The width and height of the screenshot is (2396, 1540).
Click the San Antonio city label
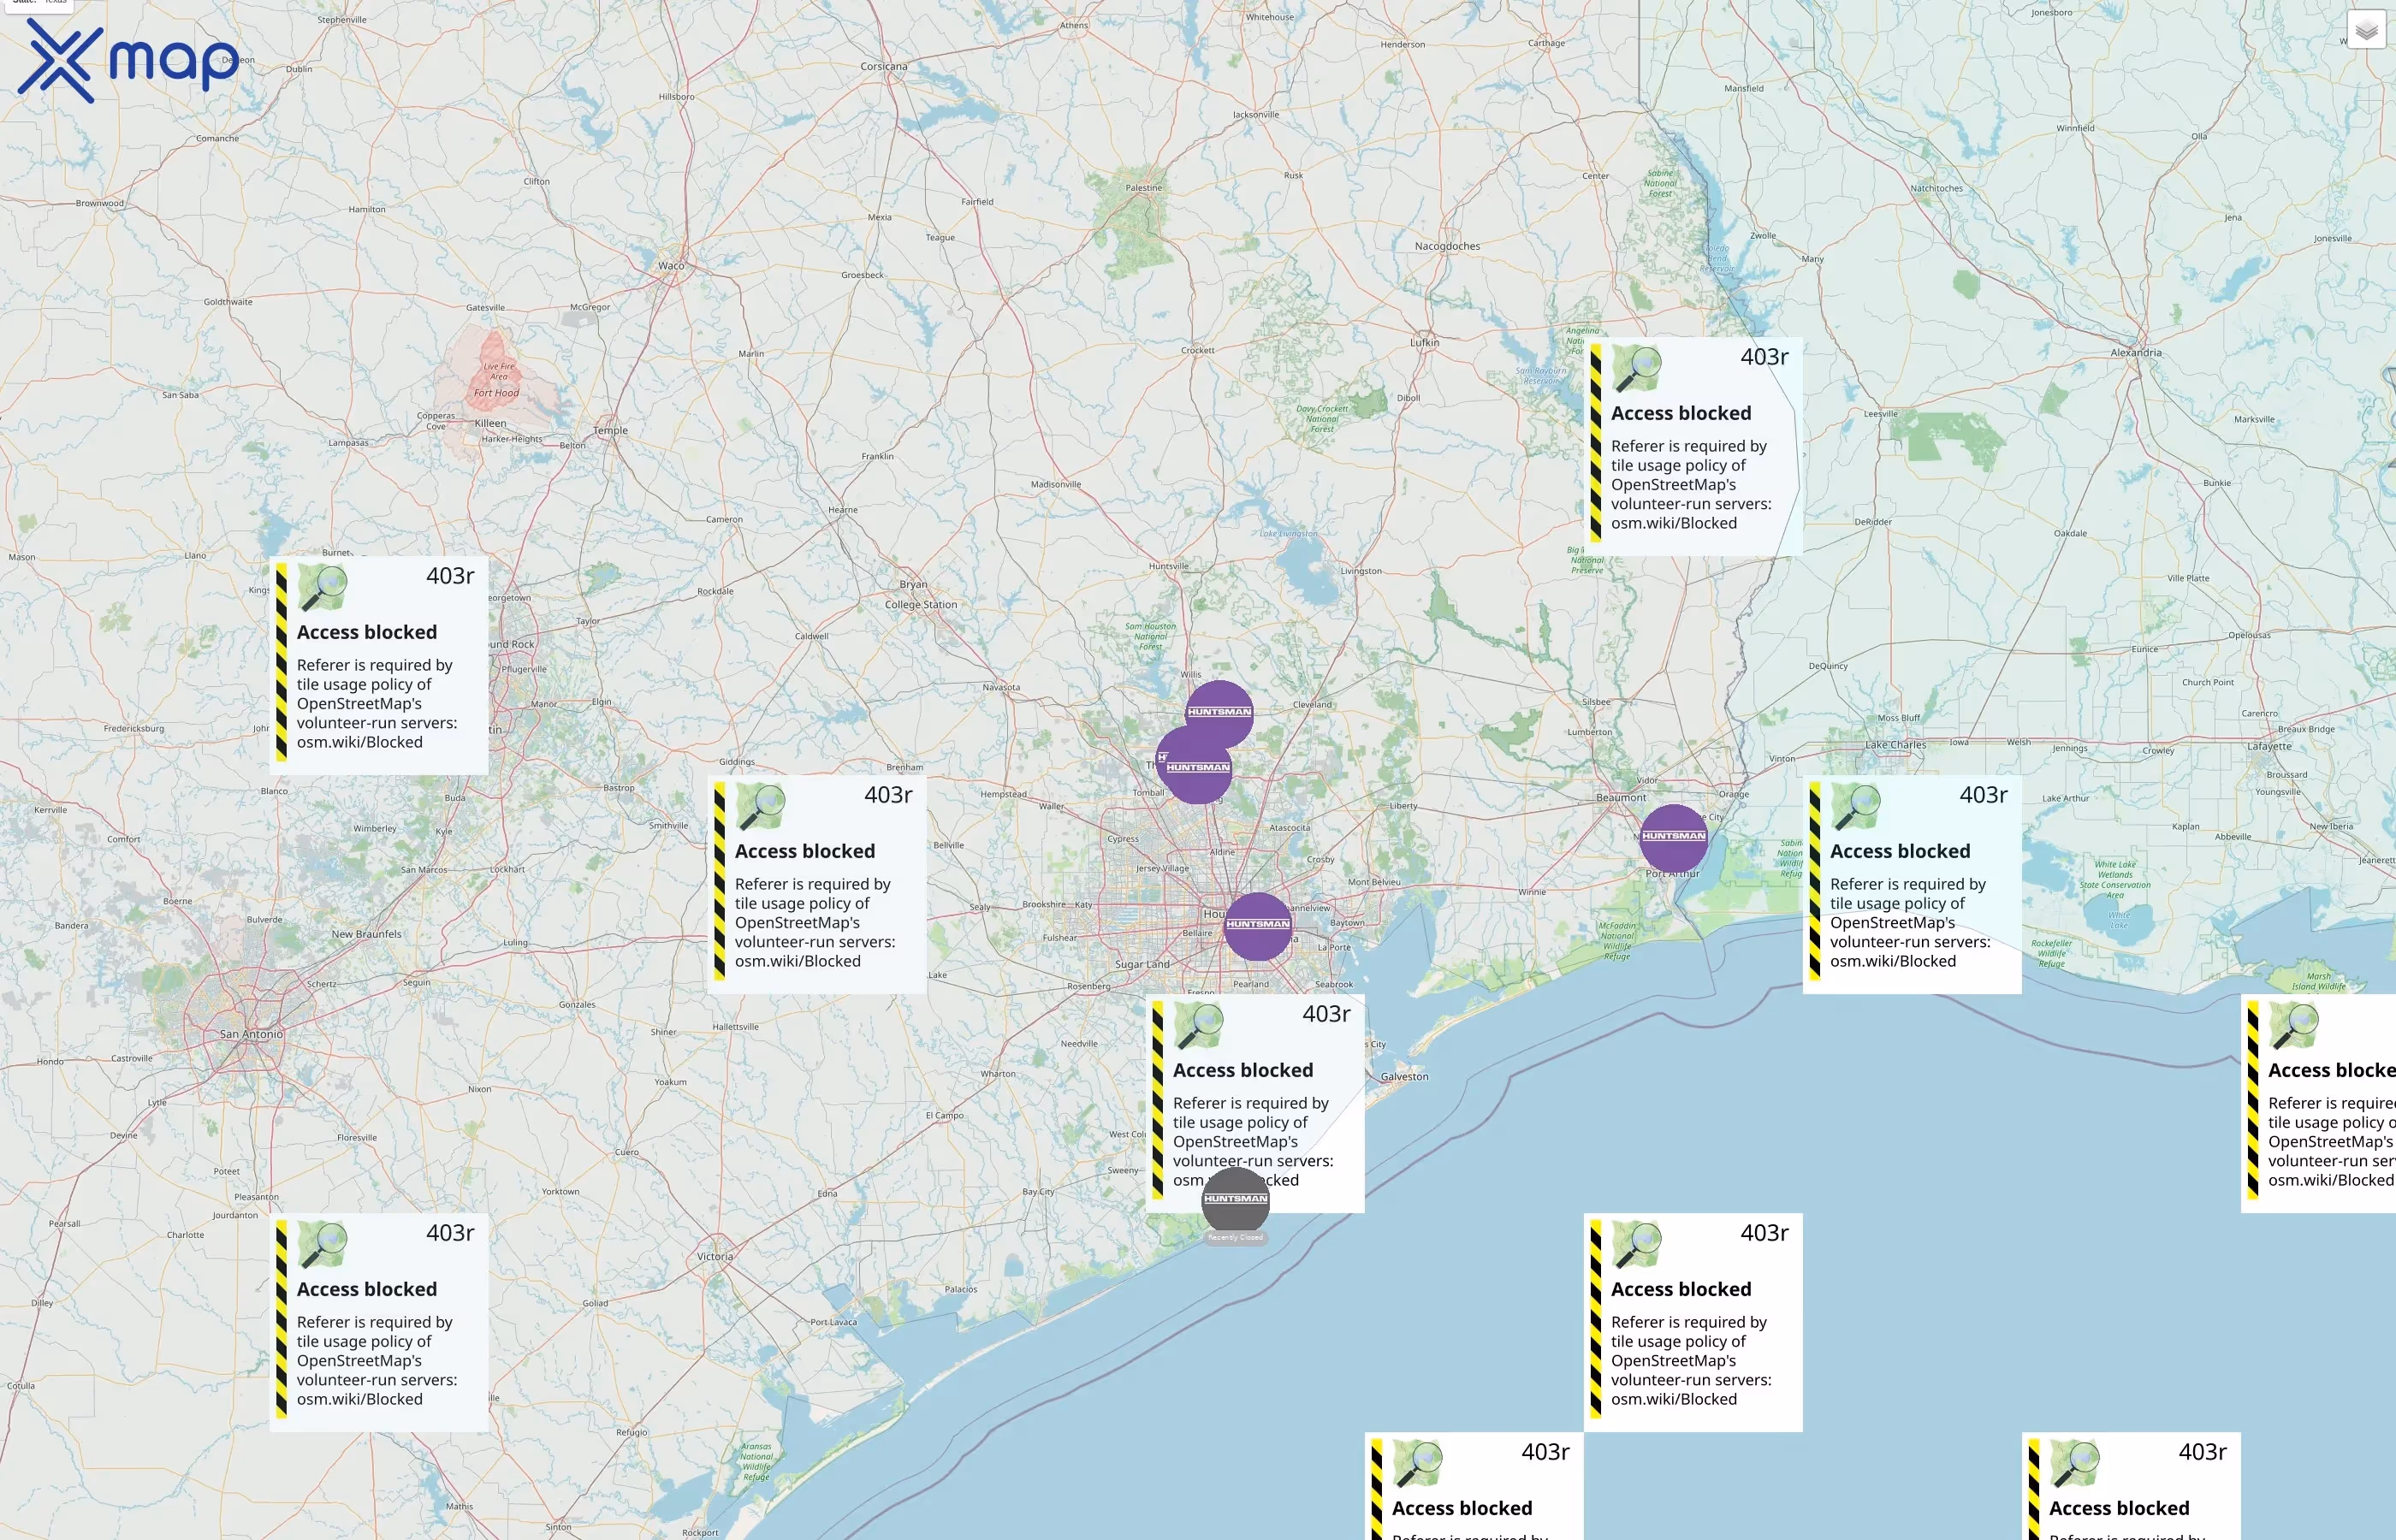pos(251,1034)
